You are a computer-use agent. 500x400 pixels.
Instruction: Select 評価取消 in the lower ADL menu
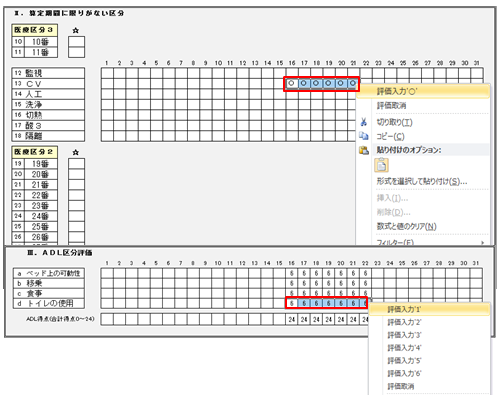[x=401, y=386]
